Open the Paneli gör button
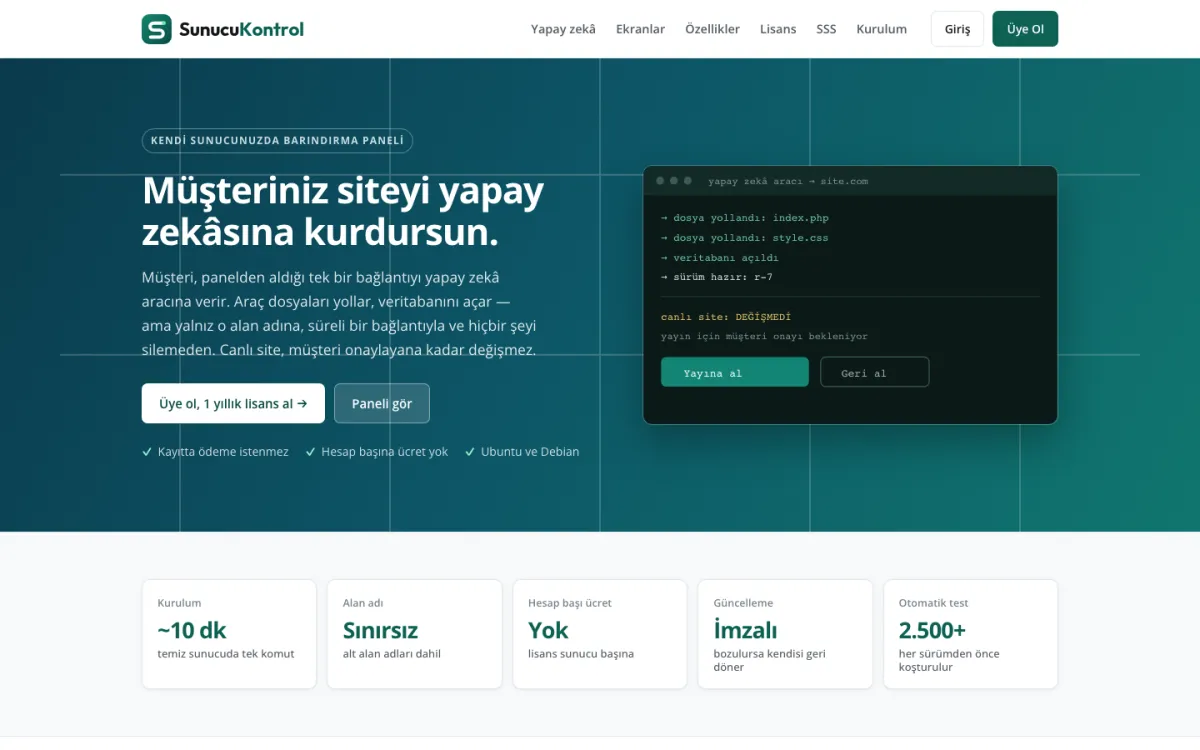 click(382, 403)
